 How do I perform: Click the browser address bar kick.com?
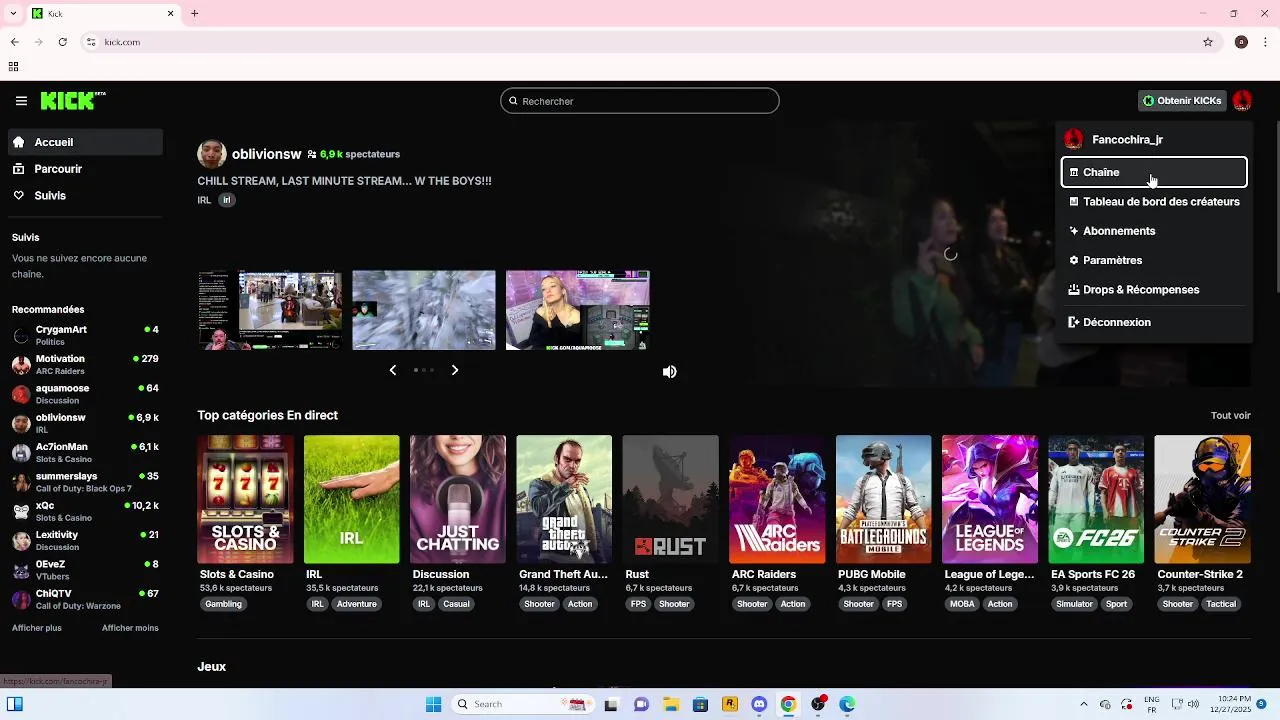pos(640,42)
